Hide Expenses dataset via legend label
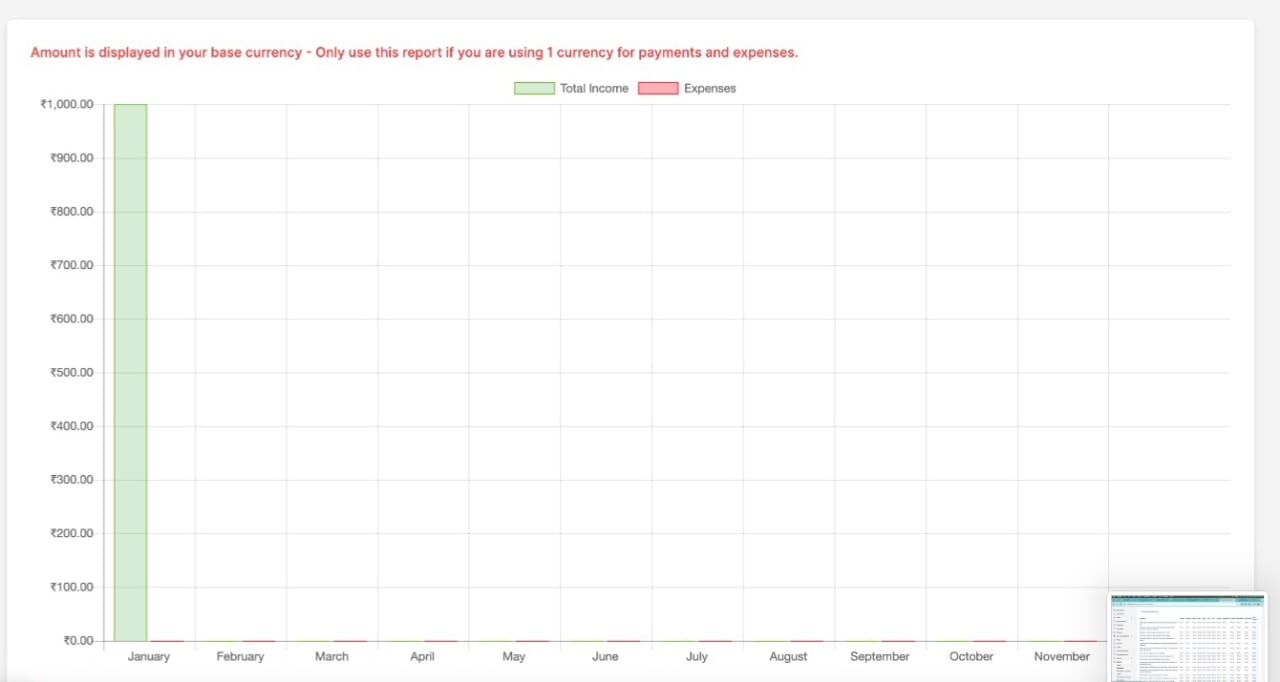The height and width of the screenshot is (682, 1280). coord(710,88)
